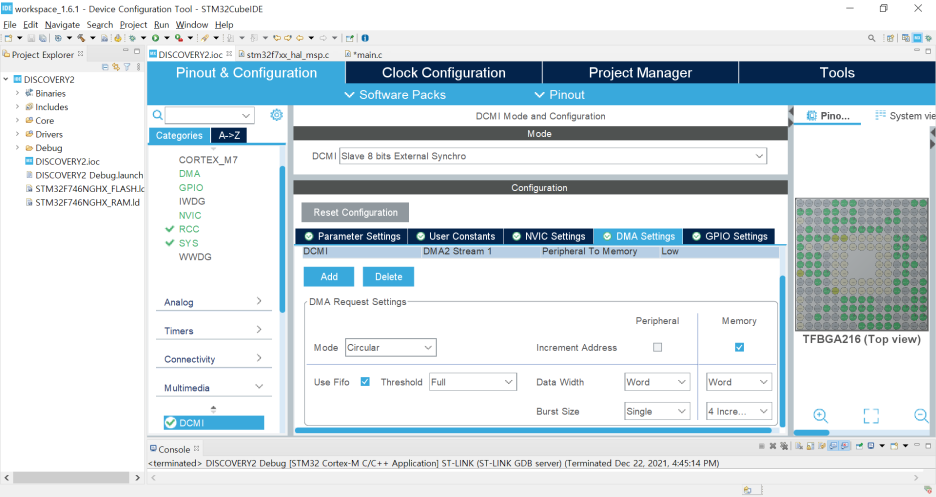Toggle the Use Fifo checkbox
936x497 pixels.
(365, 382)
